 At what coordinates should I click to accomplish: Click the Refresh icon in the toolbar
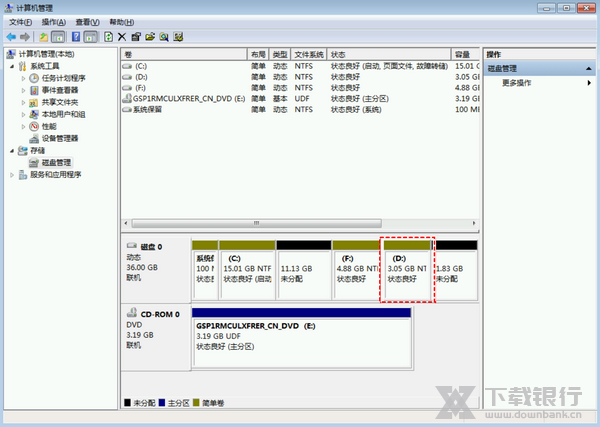point(108,37)
